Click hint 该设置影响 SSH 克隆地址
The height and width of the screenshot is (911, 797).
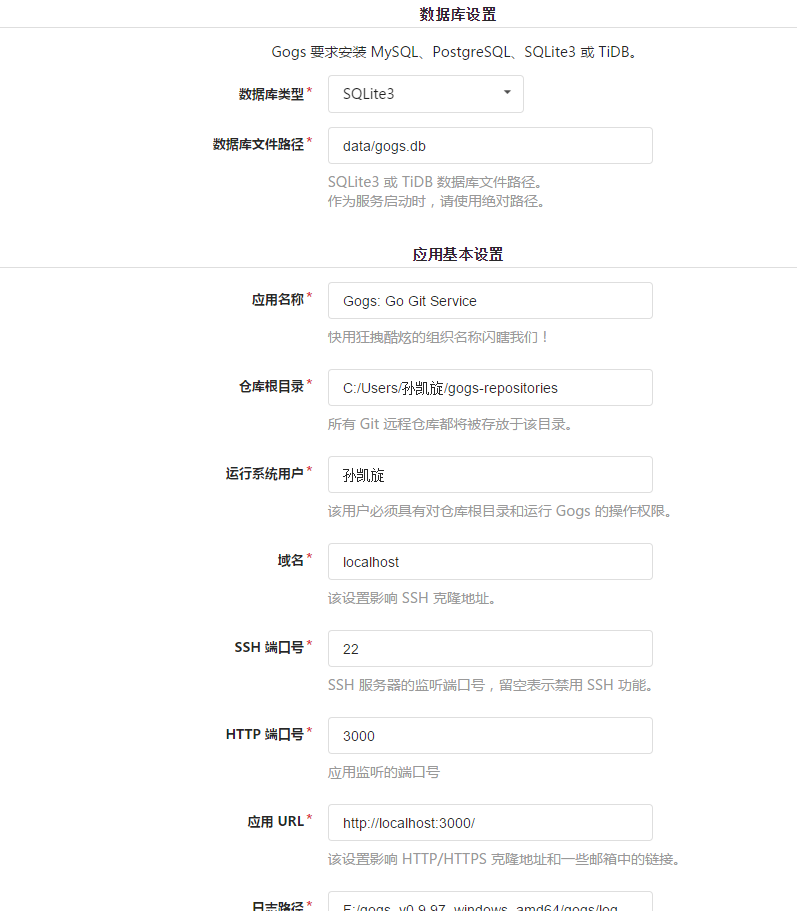click(x=412, y=598)
